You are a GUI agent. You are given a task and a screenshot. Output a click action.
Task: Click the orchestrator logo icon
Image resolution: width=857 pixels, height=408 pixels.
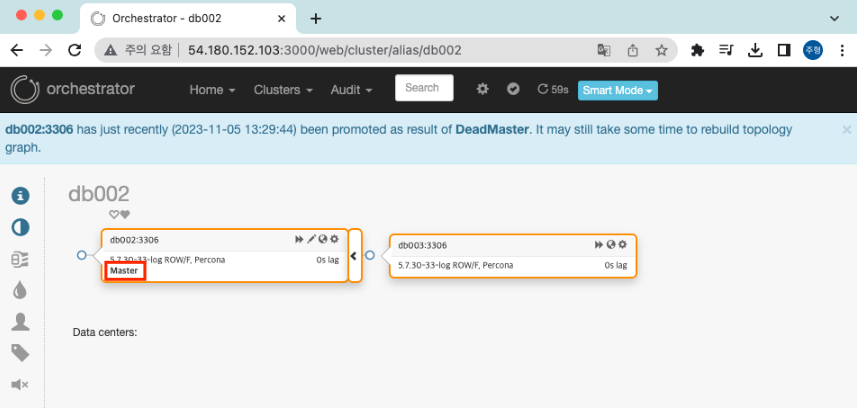click(x=25, y=89)
